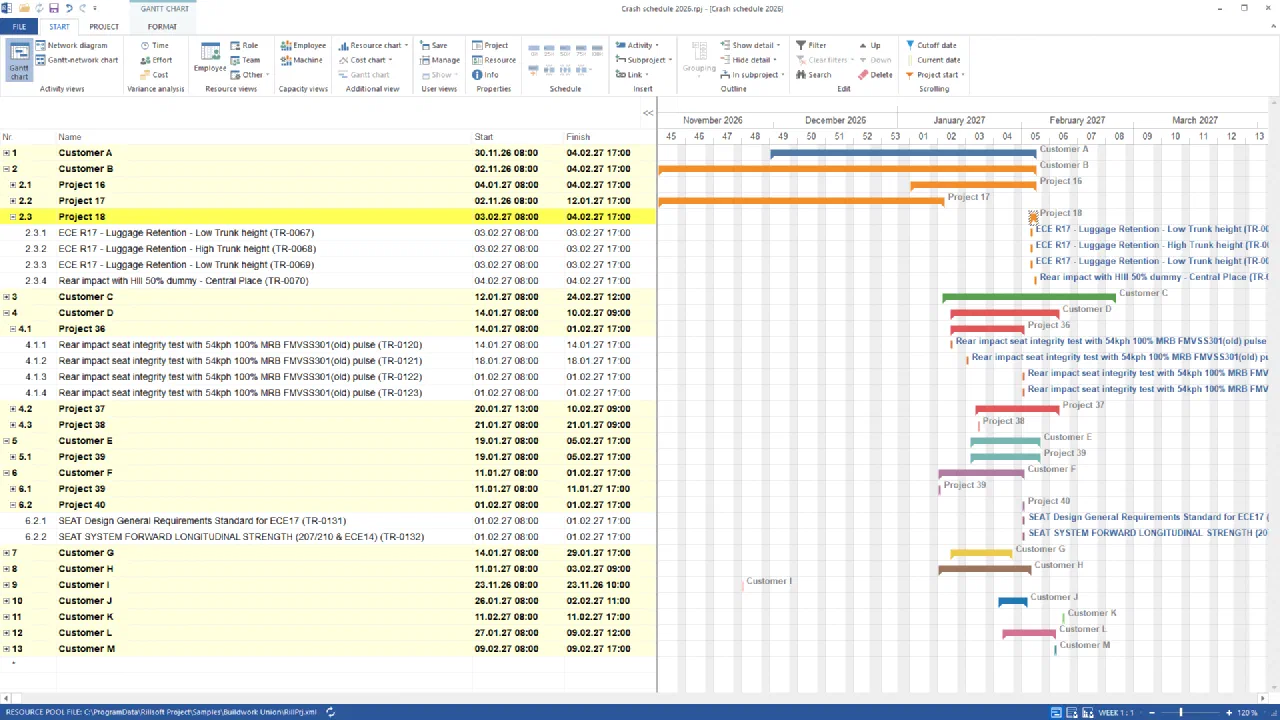Collapse Project 18 subtree
Image resolution: width=1280 pixels, height=720 pixels.
click(x=13, y=217)
